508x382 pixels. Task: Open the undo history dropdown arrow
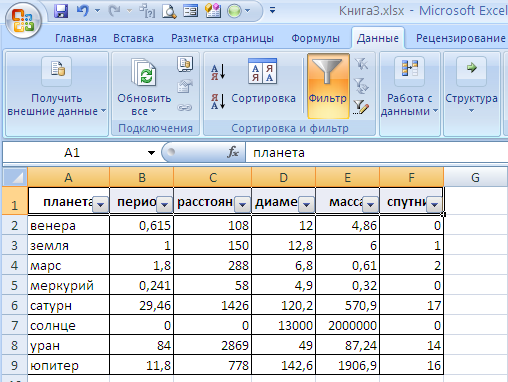(97, 11)
